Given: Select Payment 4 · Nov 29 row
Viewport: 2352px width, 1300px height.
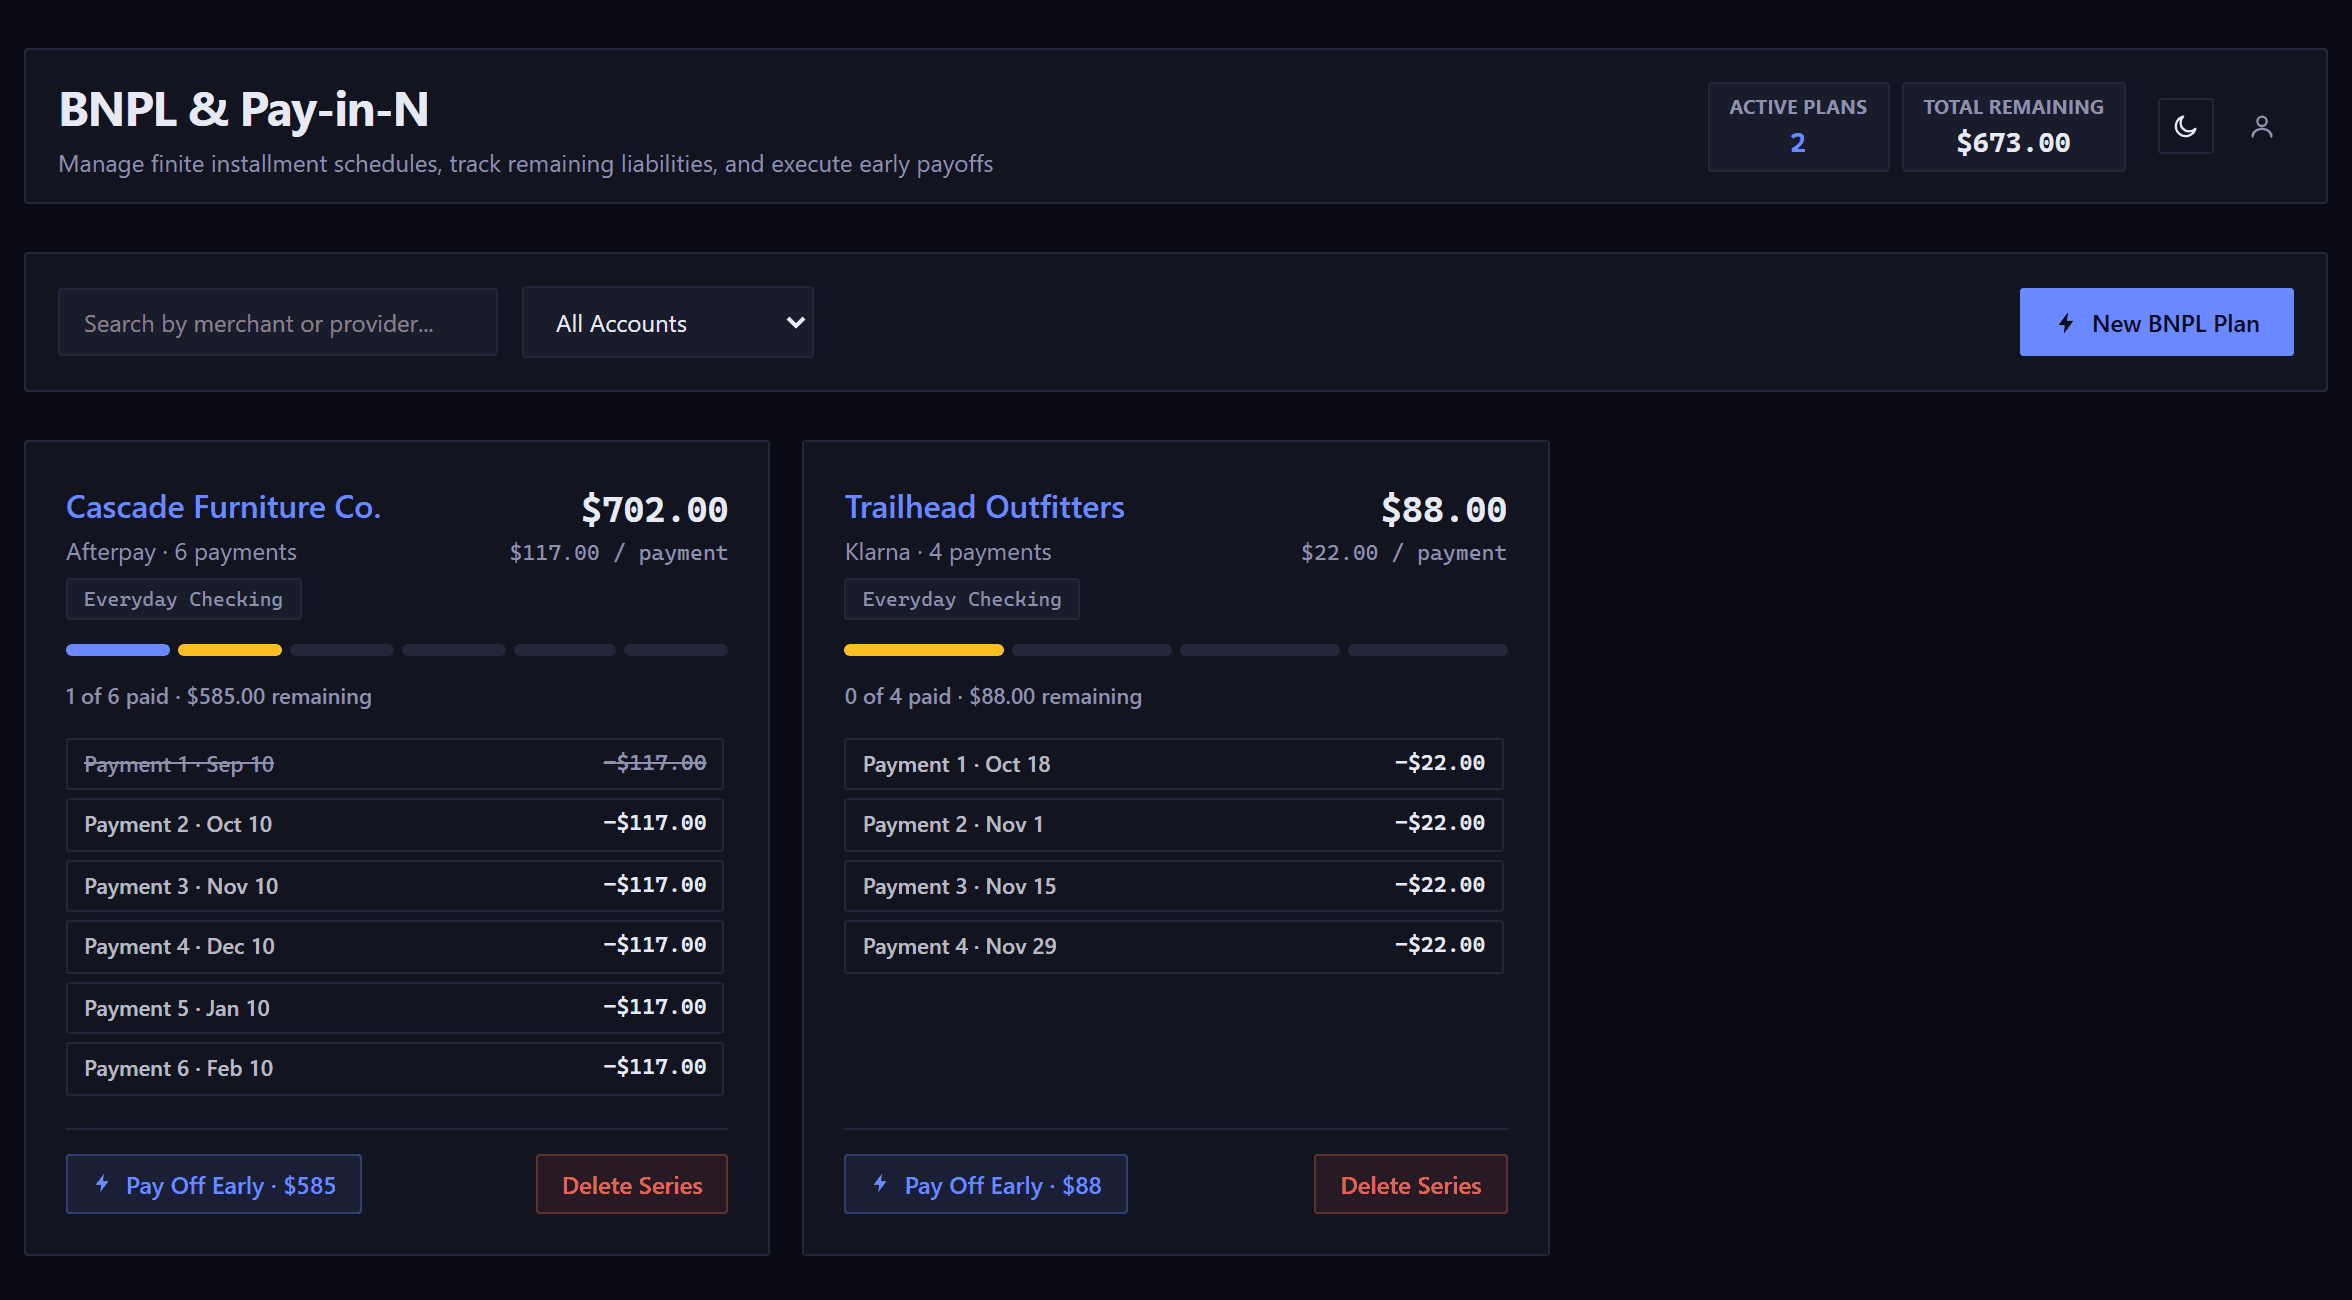Looking at the screenshot, I should click(x=1174, y=946).
